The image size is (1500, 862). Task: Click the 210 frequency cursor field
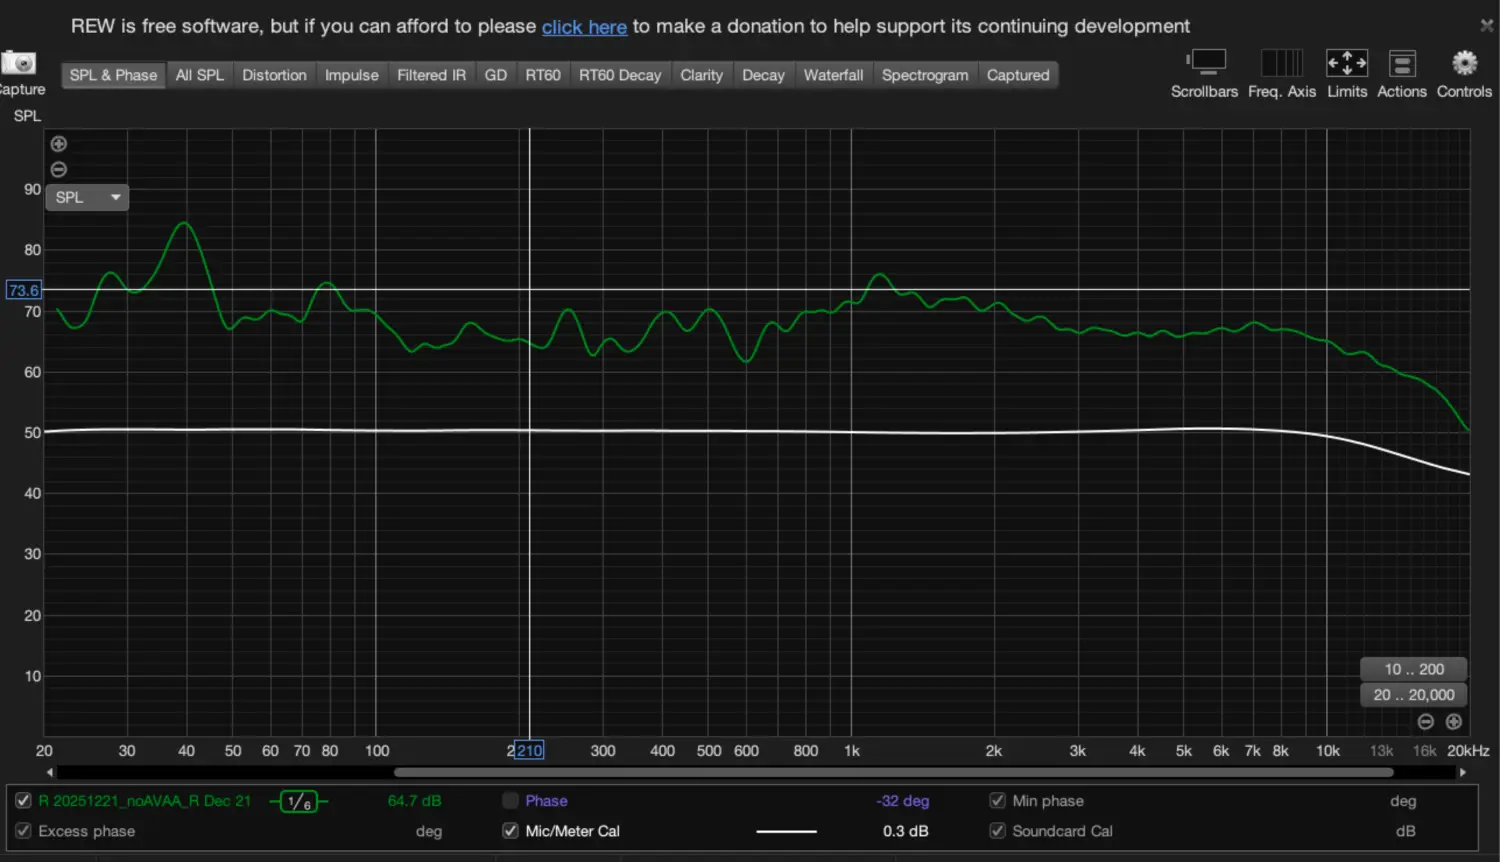tap(529, 751)
